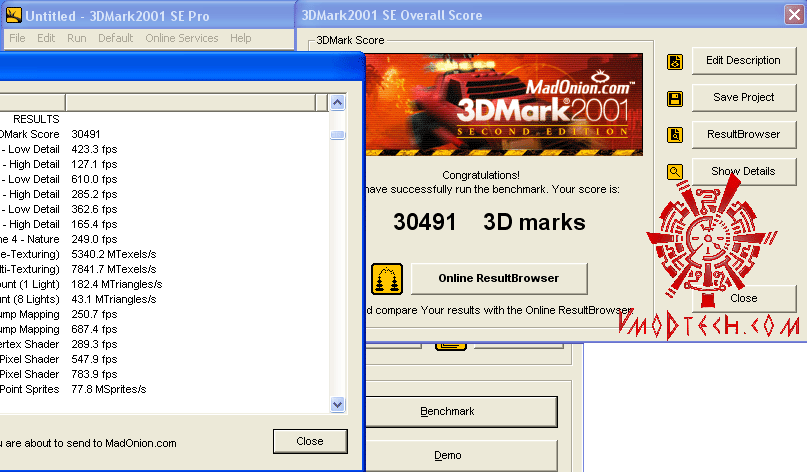Click the RESULTS heading row
807x472 pixels.
[165, 119]
